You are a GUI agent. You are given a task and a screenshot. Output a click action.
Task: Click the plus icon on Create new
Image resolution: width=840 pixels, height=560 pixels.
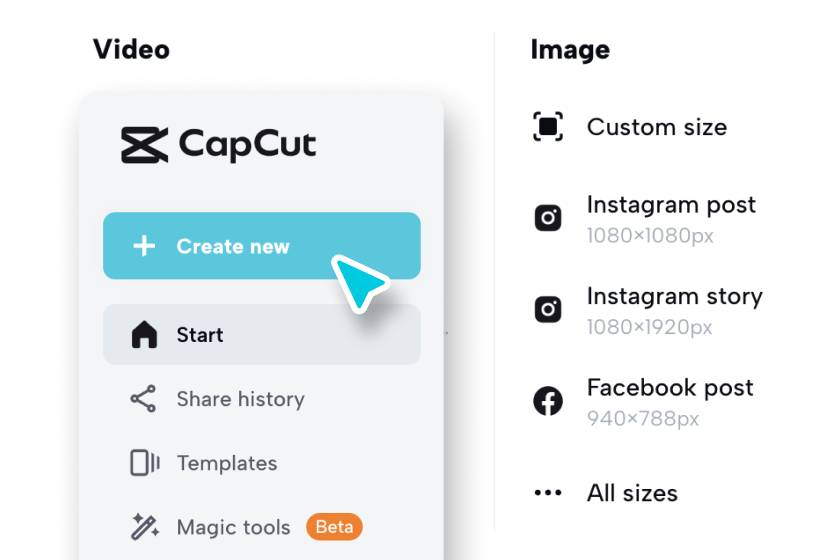tap(144, 246)
